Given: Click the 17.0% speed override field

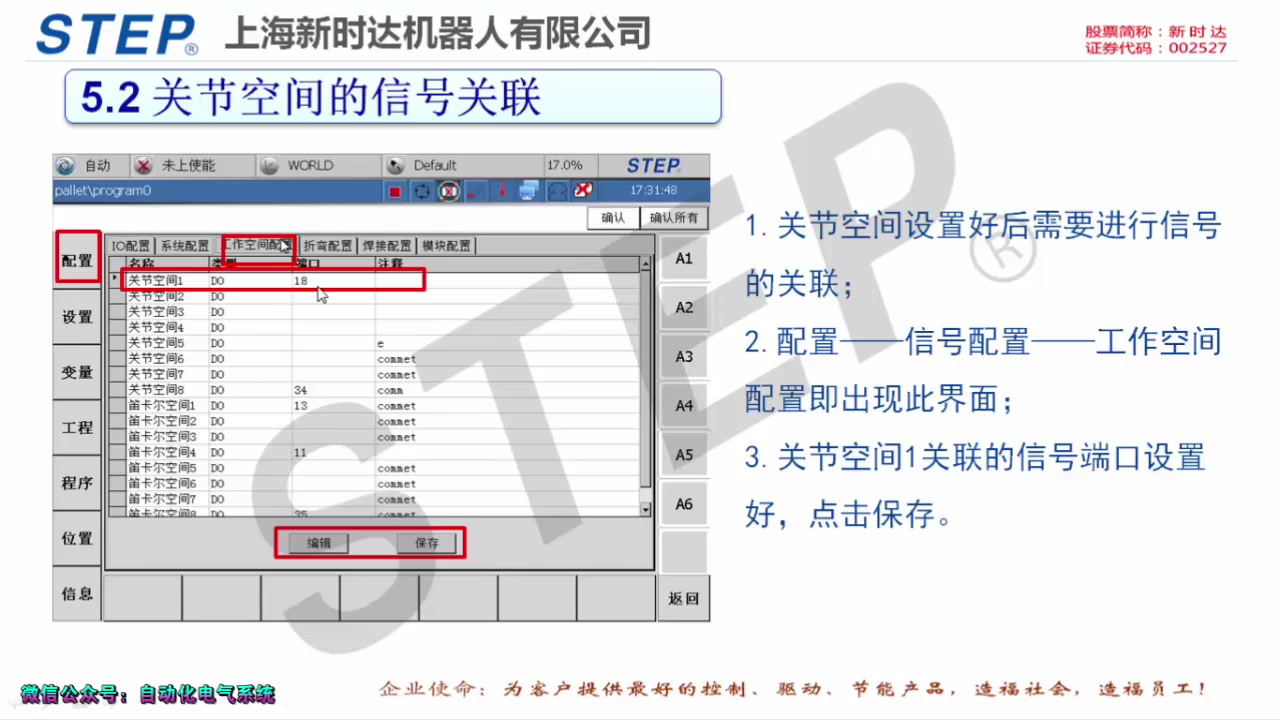Looking at the screenshot, I should 570,166.
